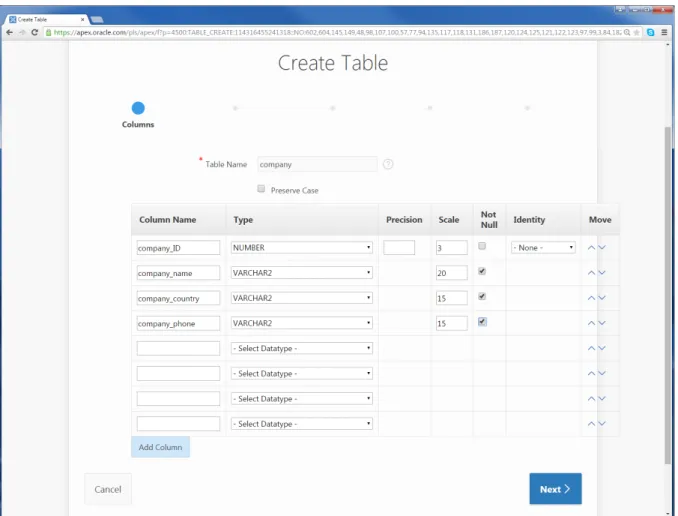Click empty column name field in sixth row
678x516 pixels.
tap(178, 373)
